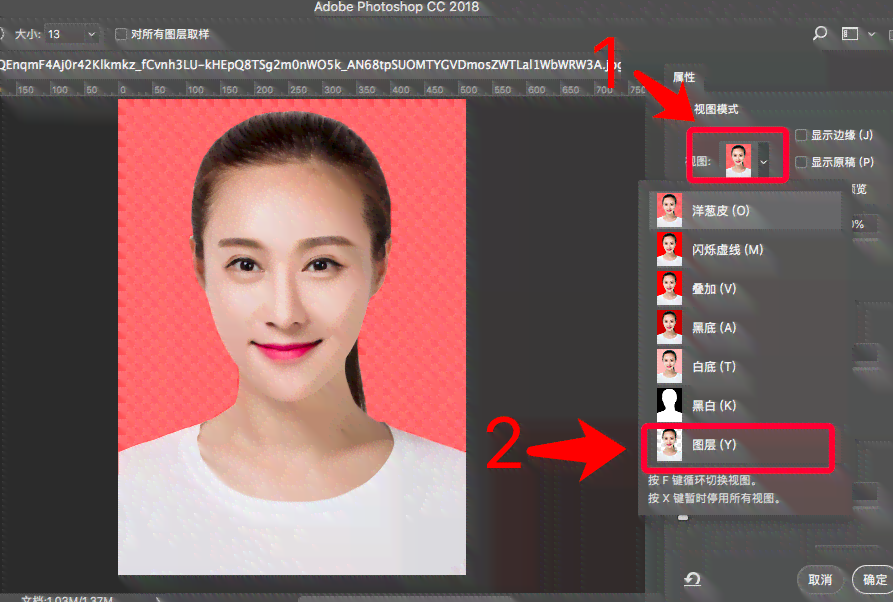Expand the workspace layout dropdown arrow

[871, 34]
